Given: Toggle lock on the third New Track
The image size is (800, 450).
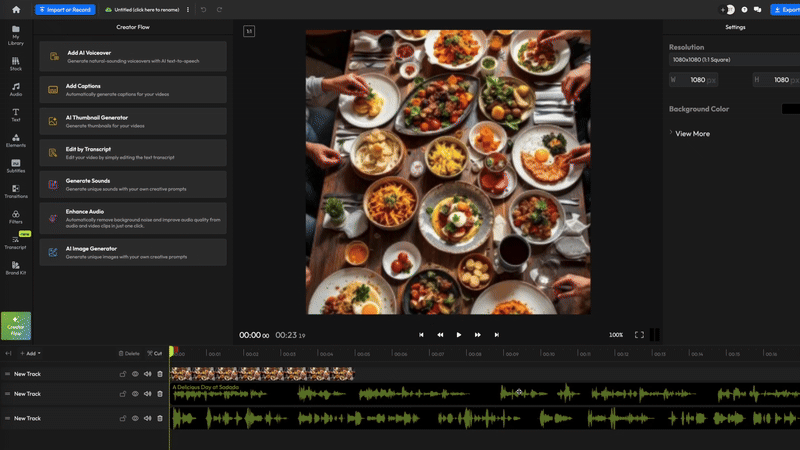Looking at the screenshot, I should coord(123,418).
